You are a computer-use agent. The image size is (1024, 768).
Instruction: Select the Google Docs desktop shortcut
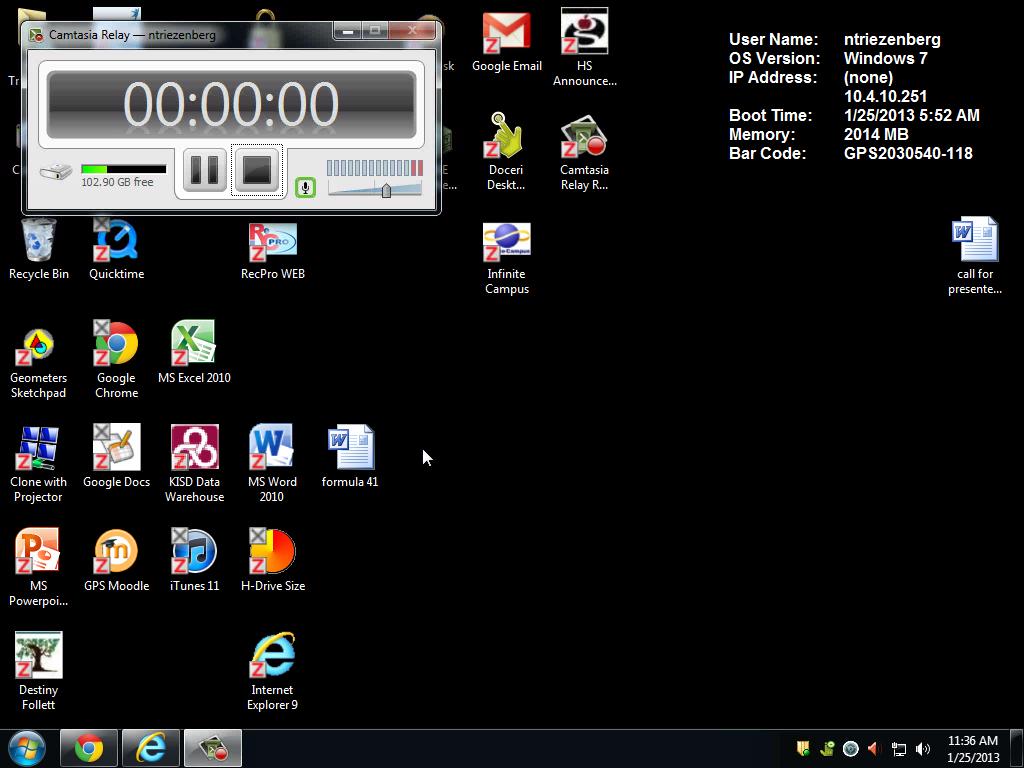[117, 456]
